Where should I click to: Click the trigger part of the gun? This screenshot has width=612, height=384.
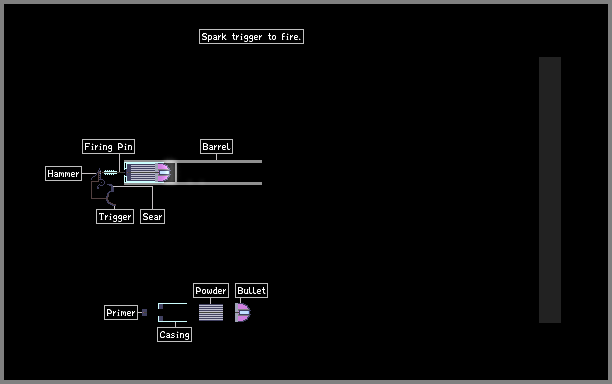click(x=110, y=196)
